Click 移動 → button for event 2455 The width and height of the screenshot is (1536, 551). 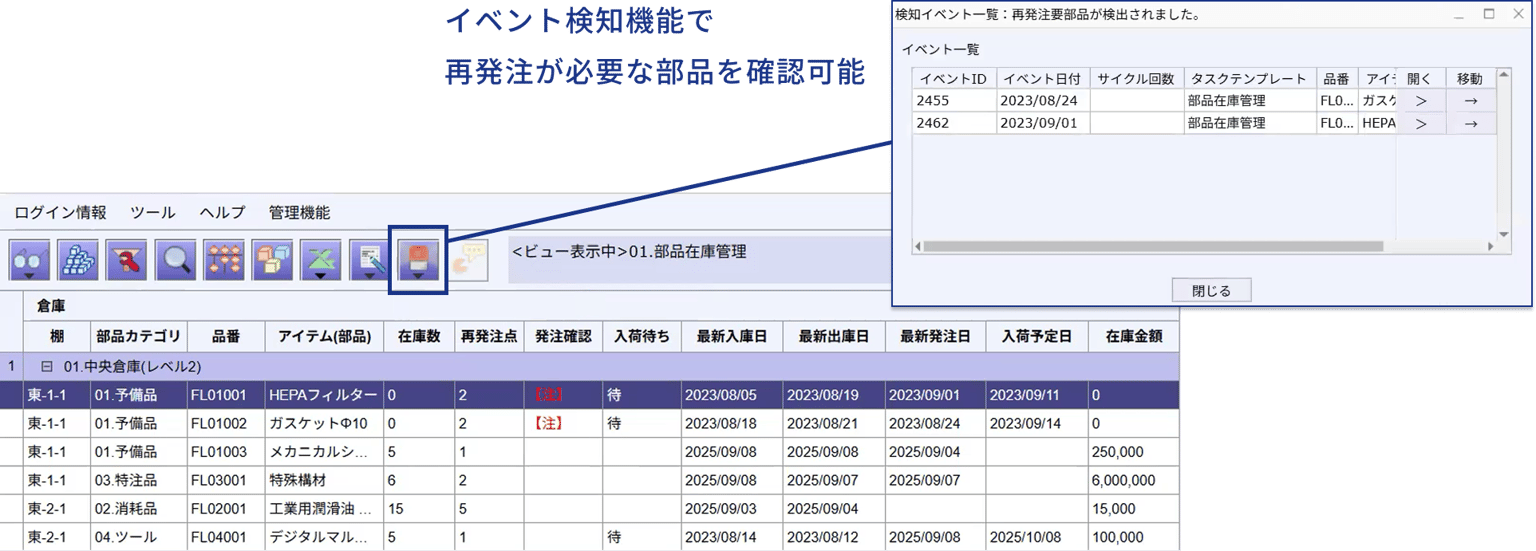1470,100
